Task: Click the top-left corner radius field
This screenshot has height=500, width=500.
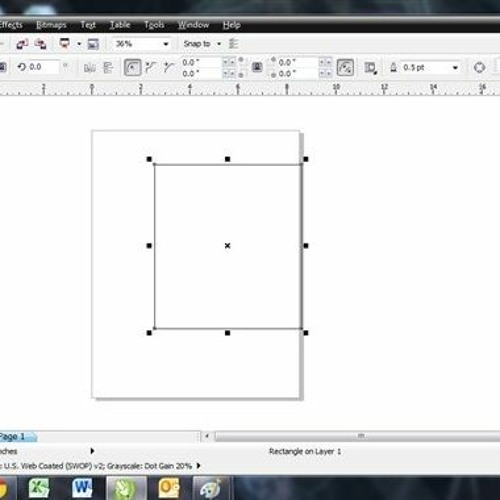Action: 201,62
